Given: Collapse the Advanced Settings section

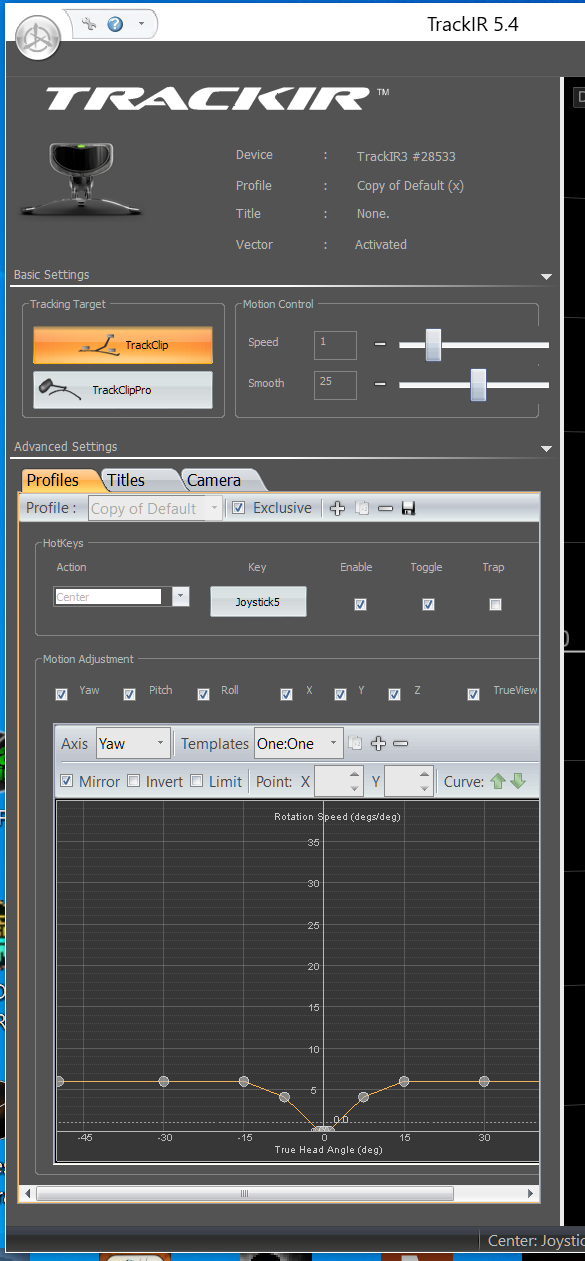Looking at the screenshot, I should (x=546, y=449).
